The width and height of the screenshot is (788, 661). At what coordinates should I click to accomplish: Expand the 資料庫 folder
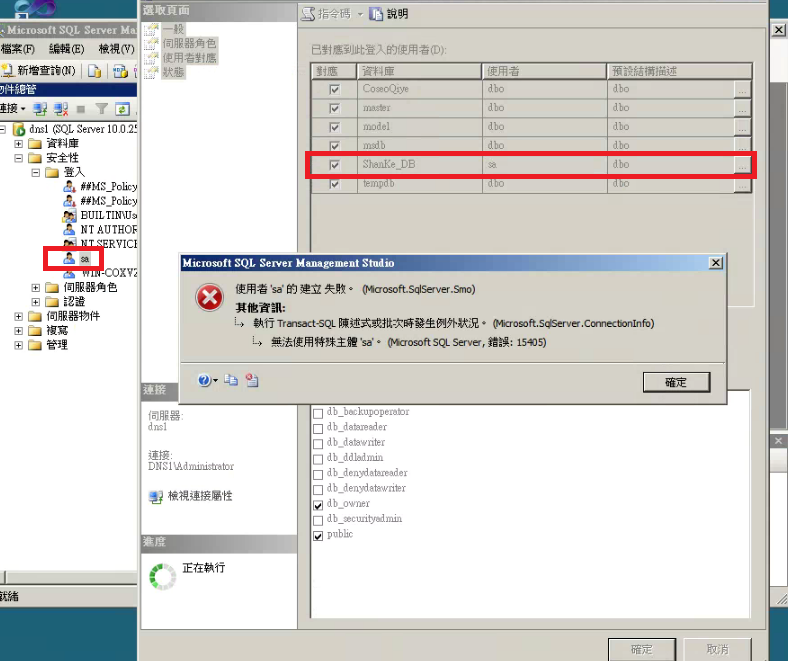pos(19,144)
